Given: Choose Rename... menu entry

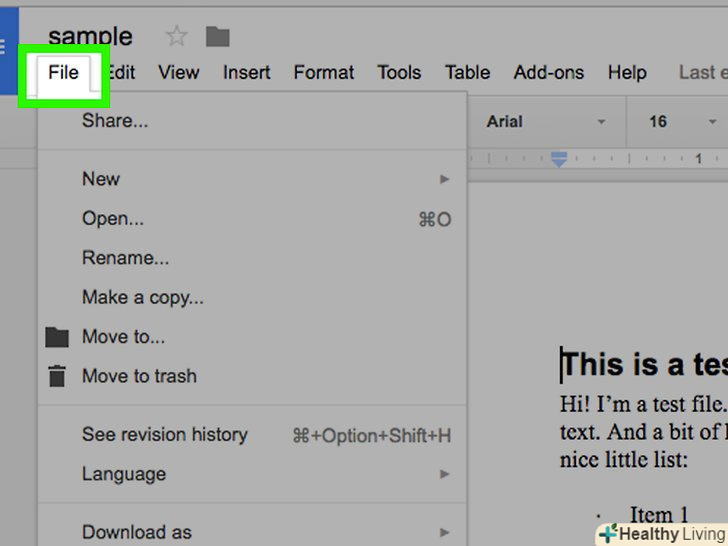Looking at the screenshot, I should tap(252, 258).
